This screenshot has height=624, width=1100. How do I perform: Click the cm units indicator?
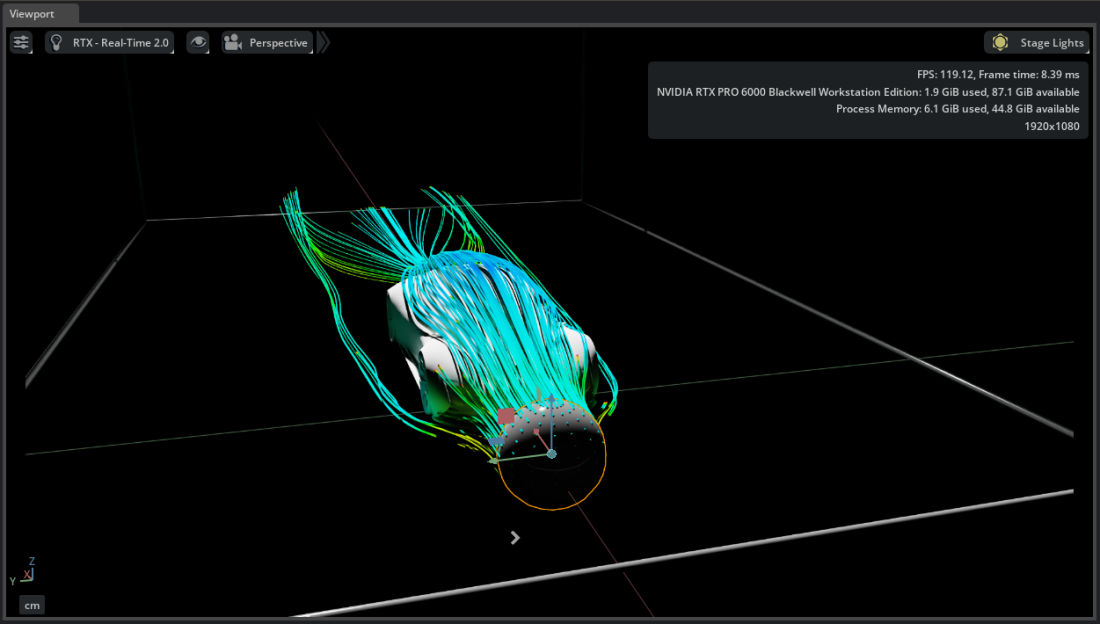point(31,604)
